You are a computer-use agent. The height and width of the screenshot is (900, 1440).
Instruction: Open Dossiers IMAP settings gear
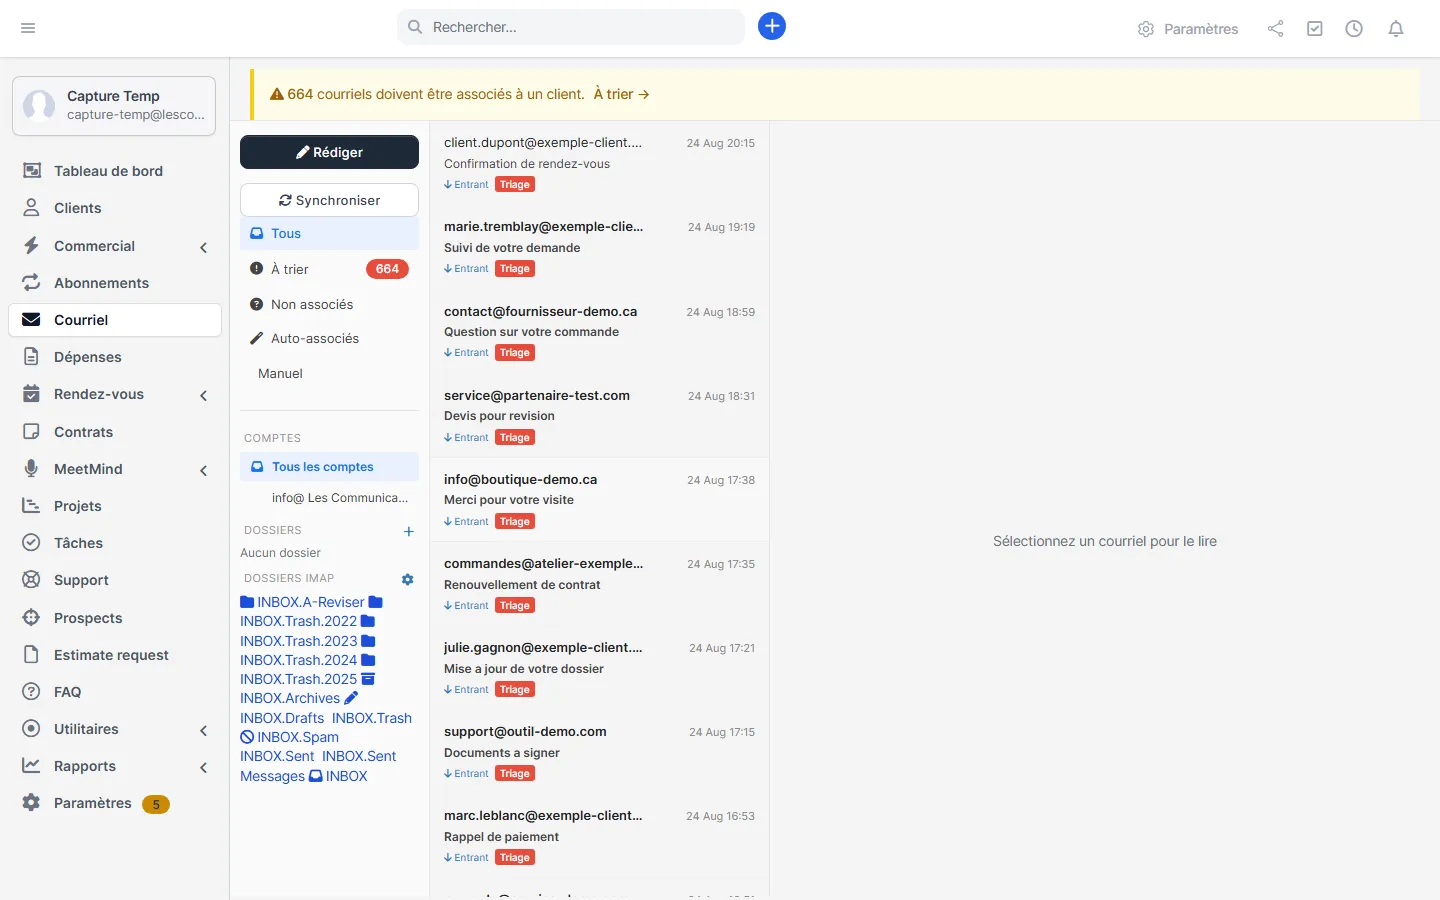point(407,579)
